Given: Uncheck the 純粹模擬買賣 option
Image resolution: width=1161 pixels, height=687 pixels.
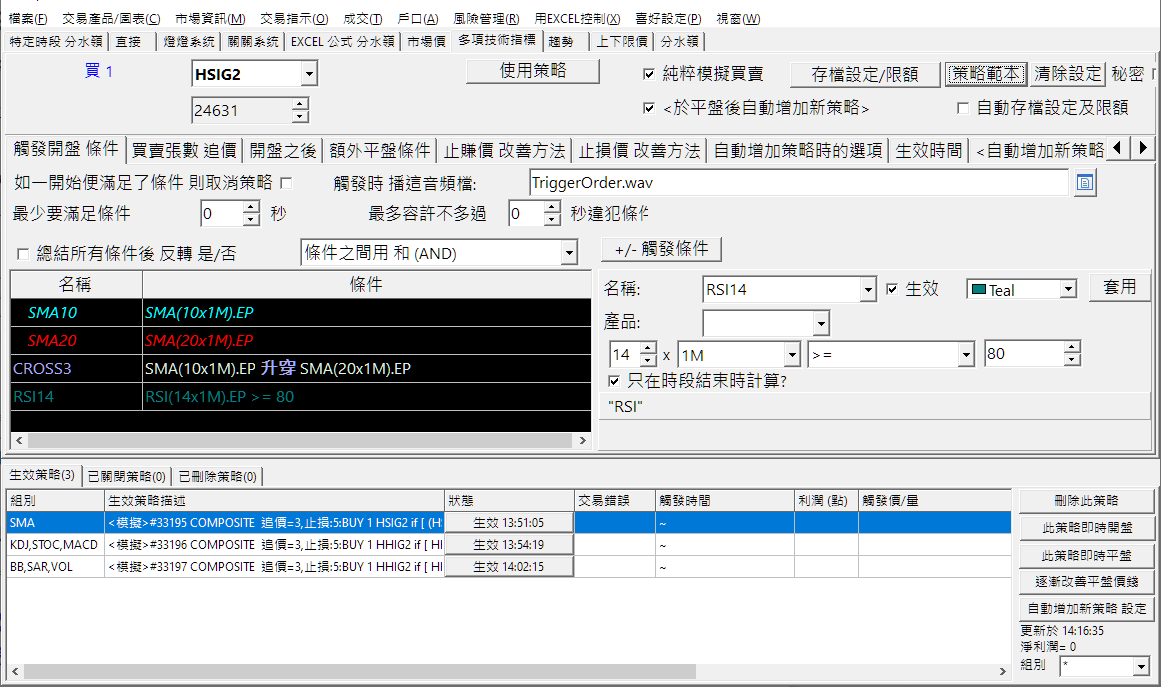Looking at the screenshot, I should point(649,73).
